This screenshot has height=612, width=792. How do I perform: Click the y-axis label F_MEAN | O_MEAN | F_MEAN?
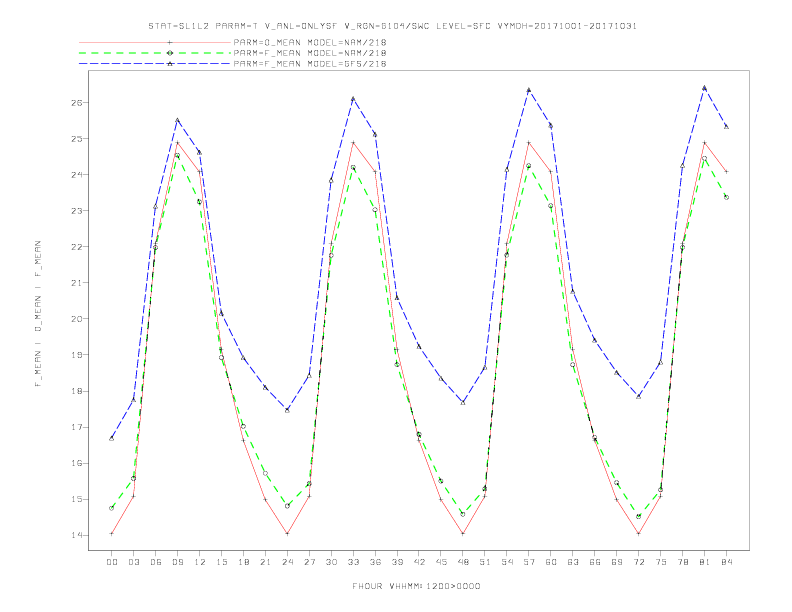click(x=38, y=314)
